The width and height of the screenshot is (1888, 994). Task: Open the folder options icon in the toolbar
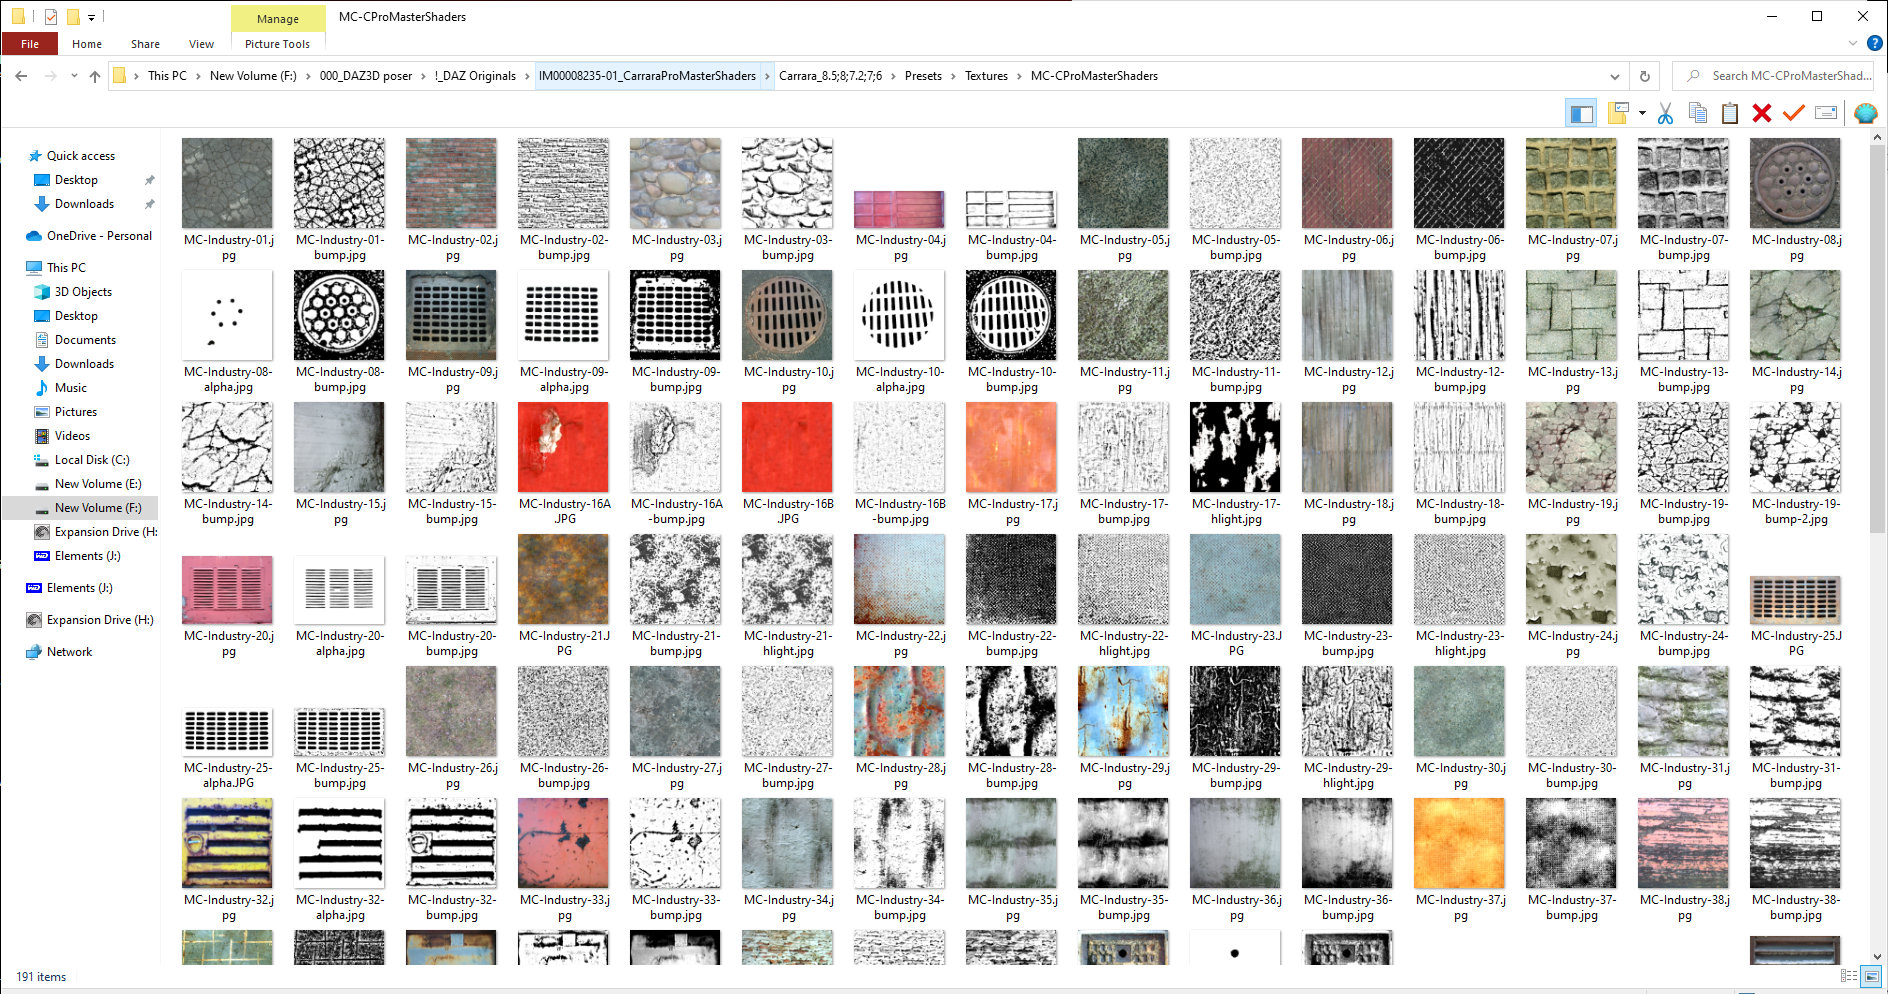1618,113
